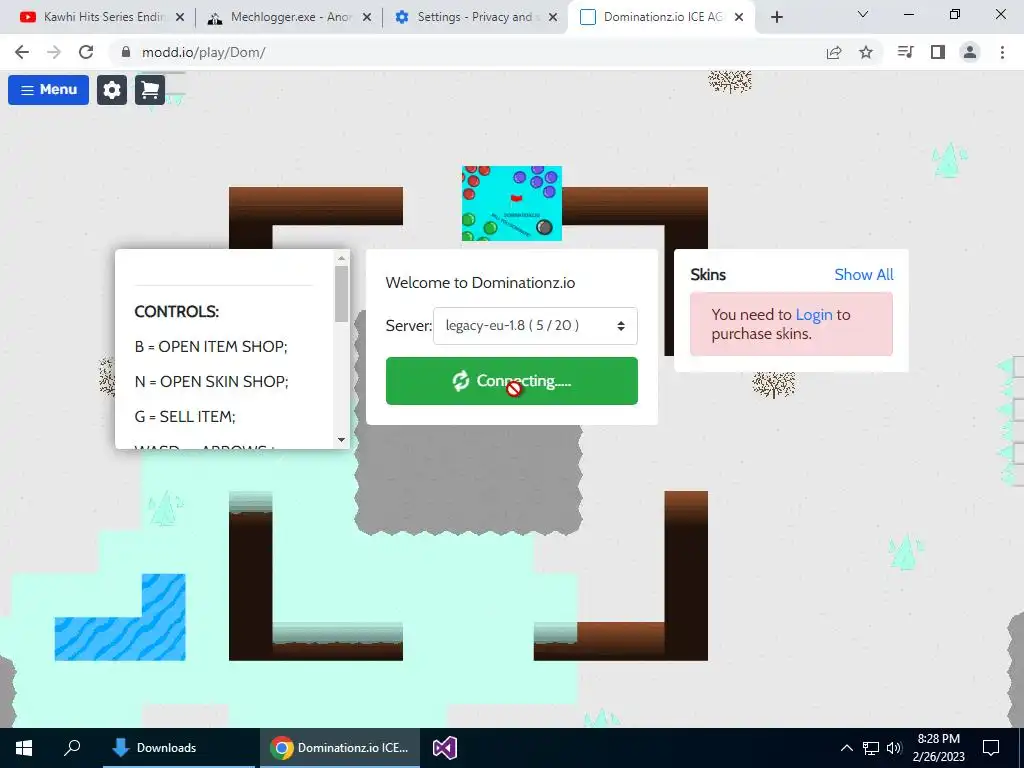Screen dimensions: 1024x768
Task: Click the 'N = OPEN SKIN SHOP;' text
Action: click(x=212, y=381)
